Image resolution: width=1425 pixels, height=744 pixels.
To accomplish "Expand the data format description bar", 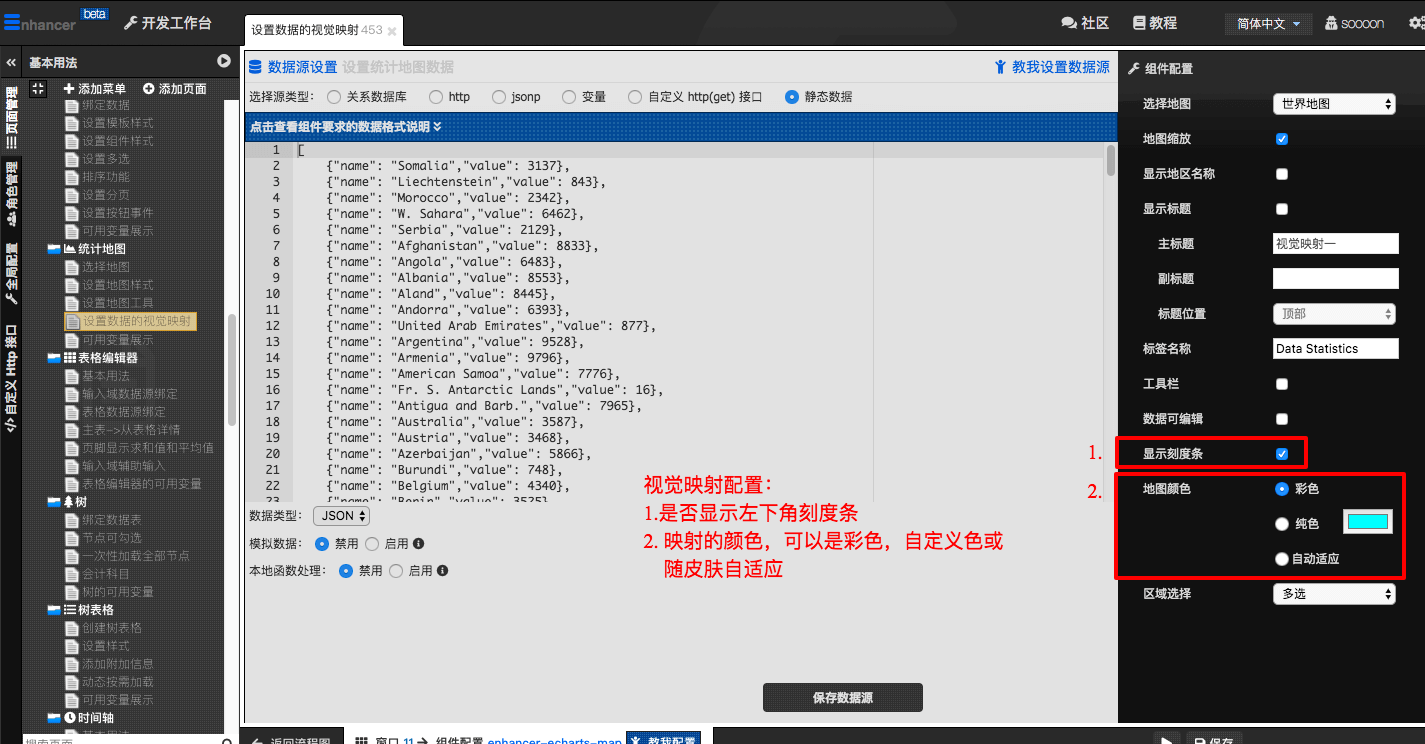I will pyautogui.click(x=345, y=127).
